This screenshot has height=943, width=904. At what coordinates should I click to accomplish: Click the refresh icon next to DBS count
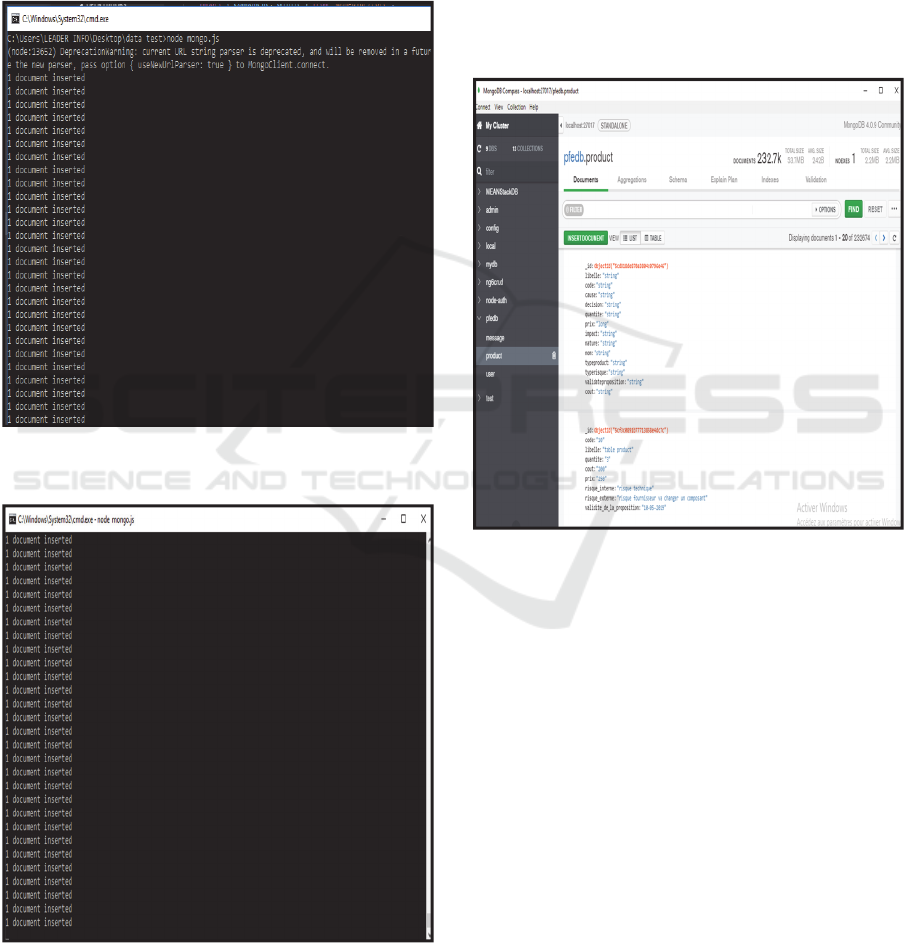point(480,148)
